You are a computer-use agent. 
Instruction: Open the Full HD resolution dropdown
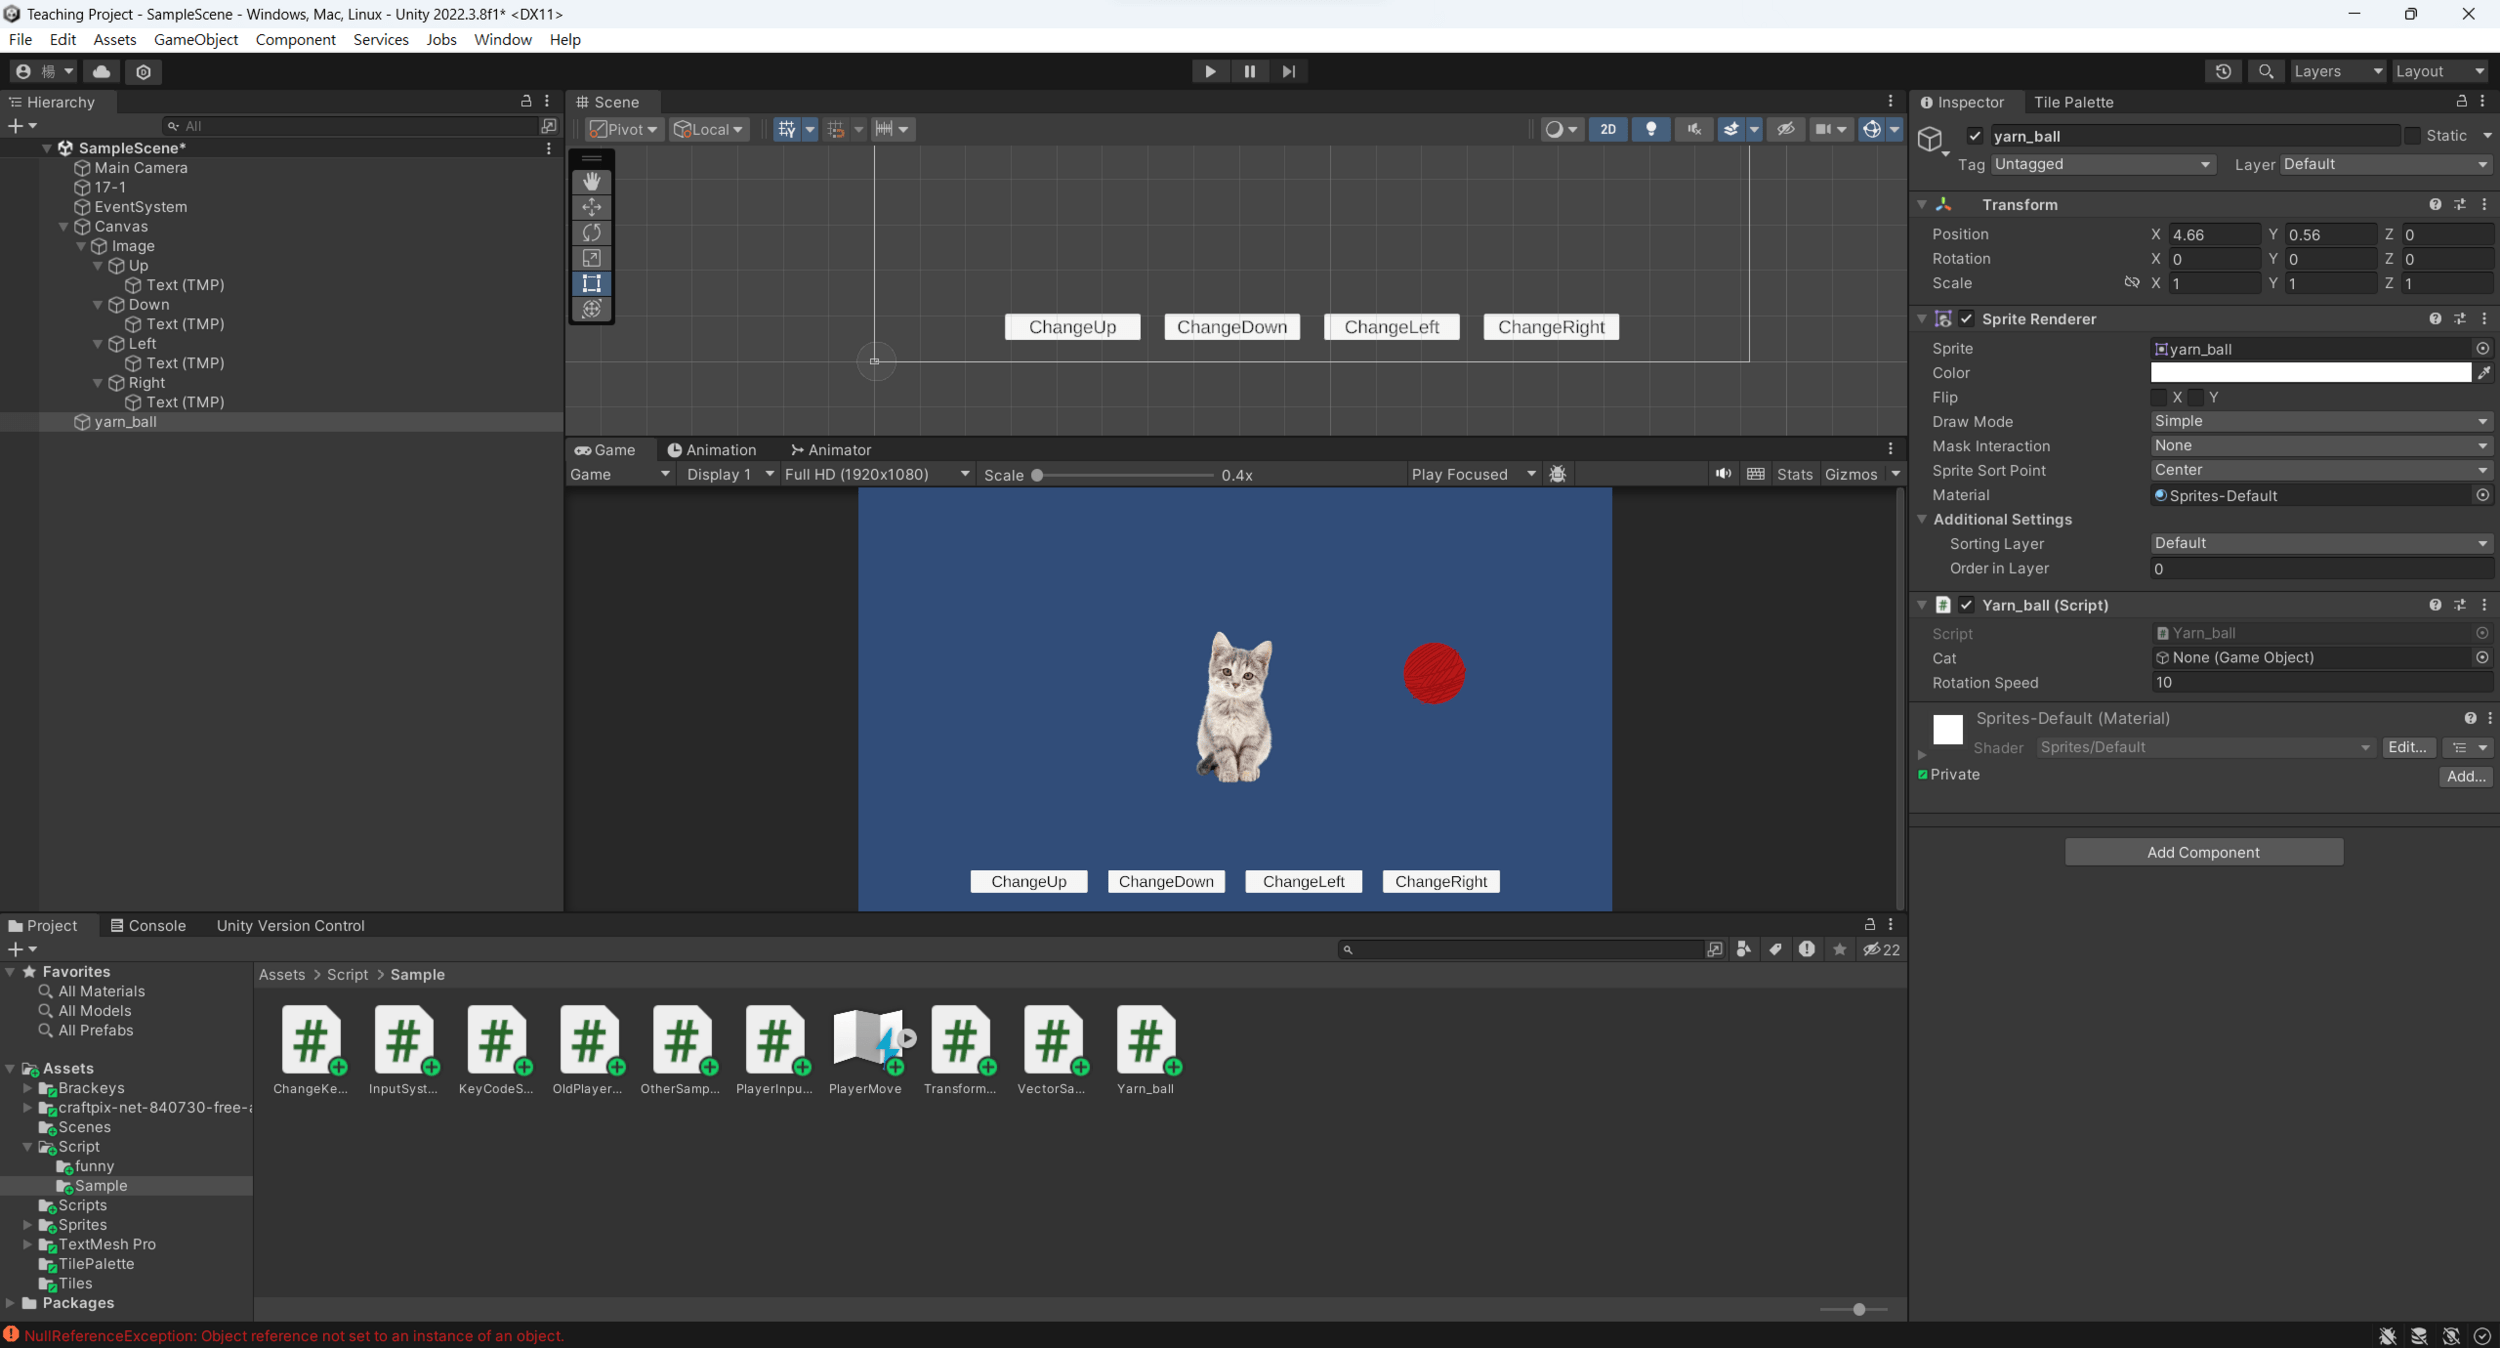click(876, 474)
